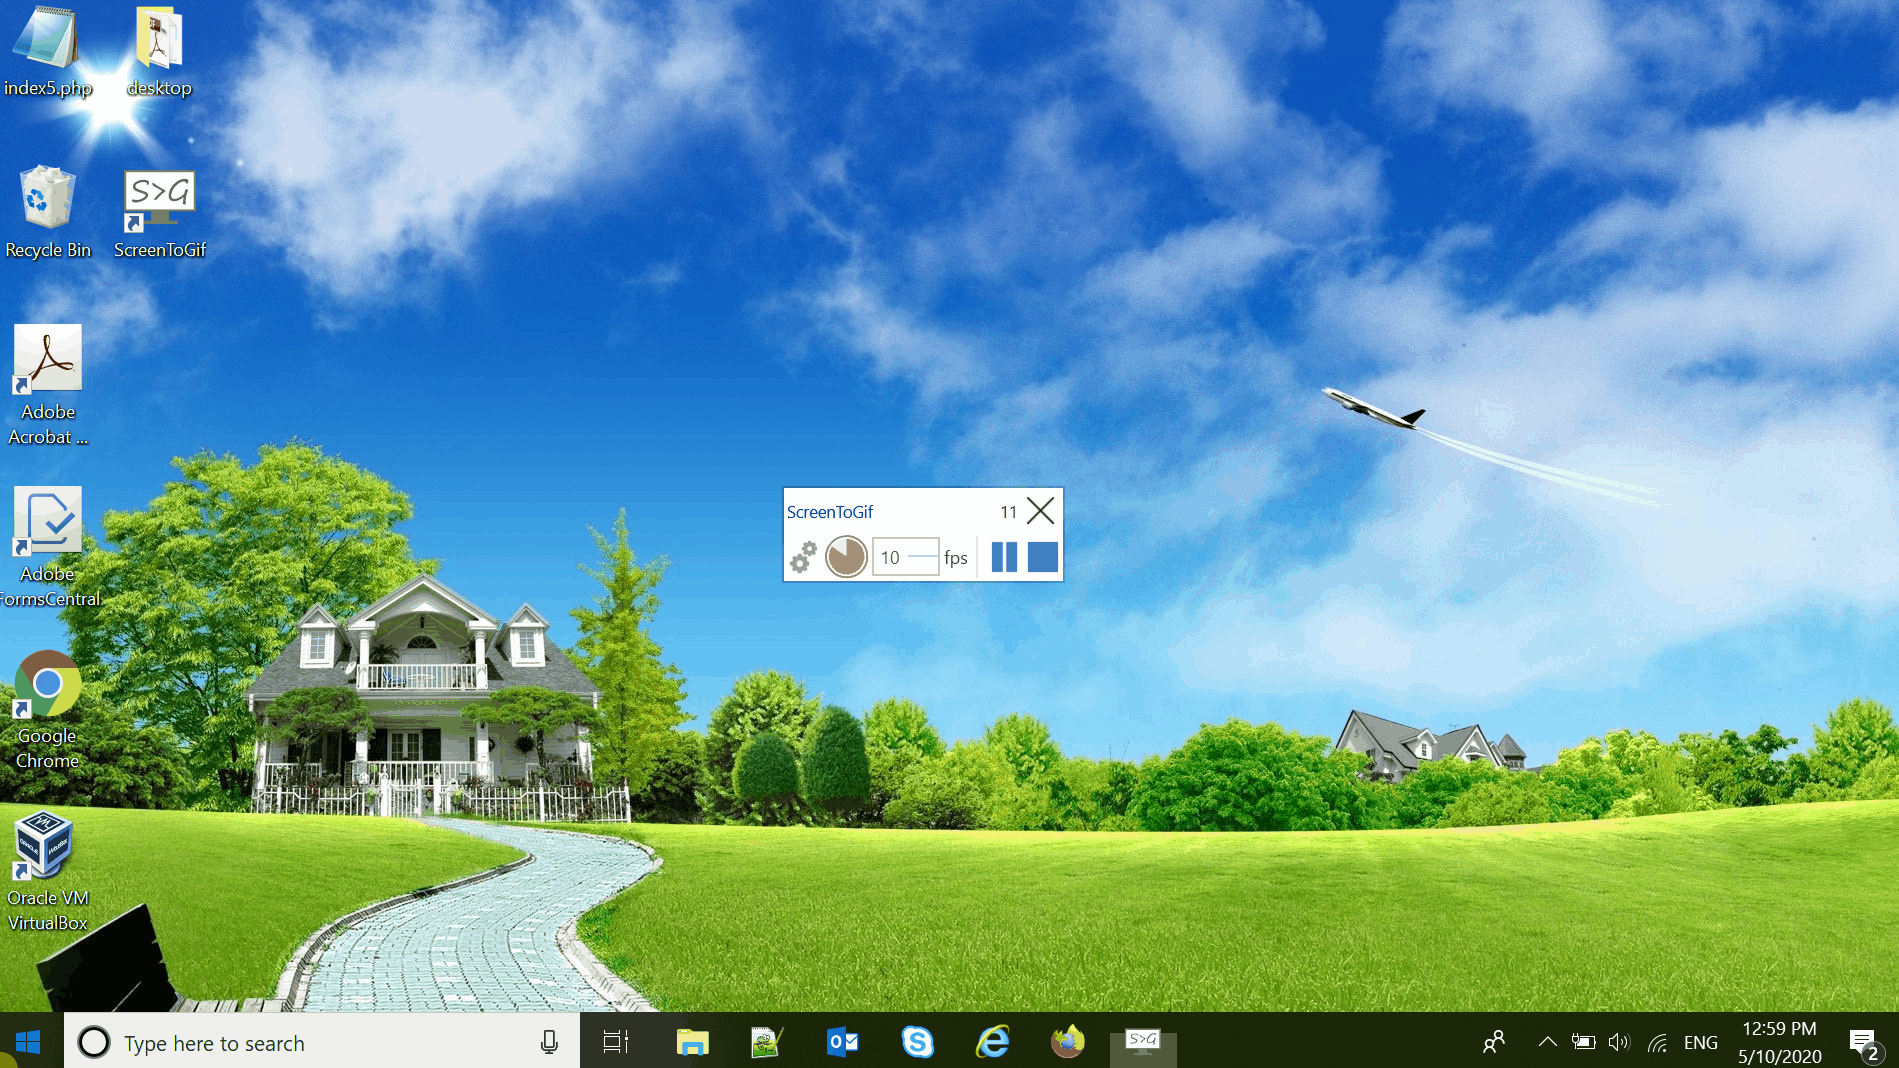Open the Windows Start menu
1899x1068 pixels.
(x=28, y=1042)
